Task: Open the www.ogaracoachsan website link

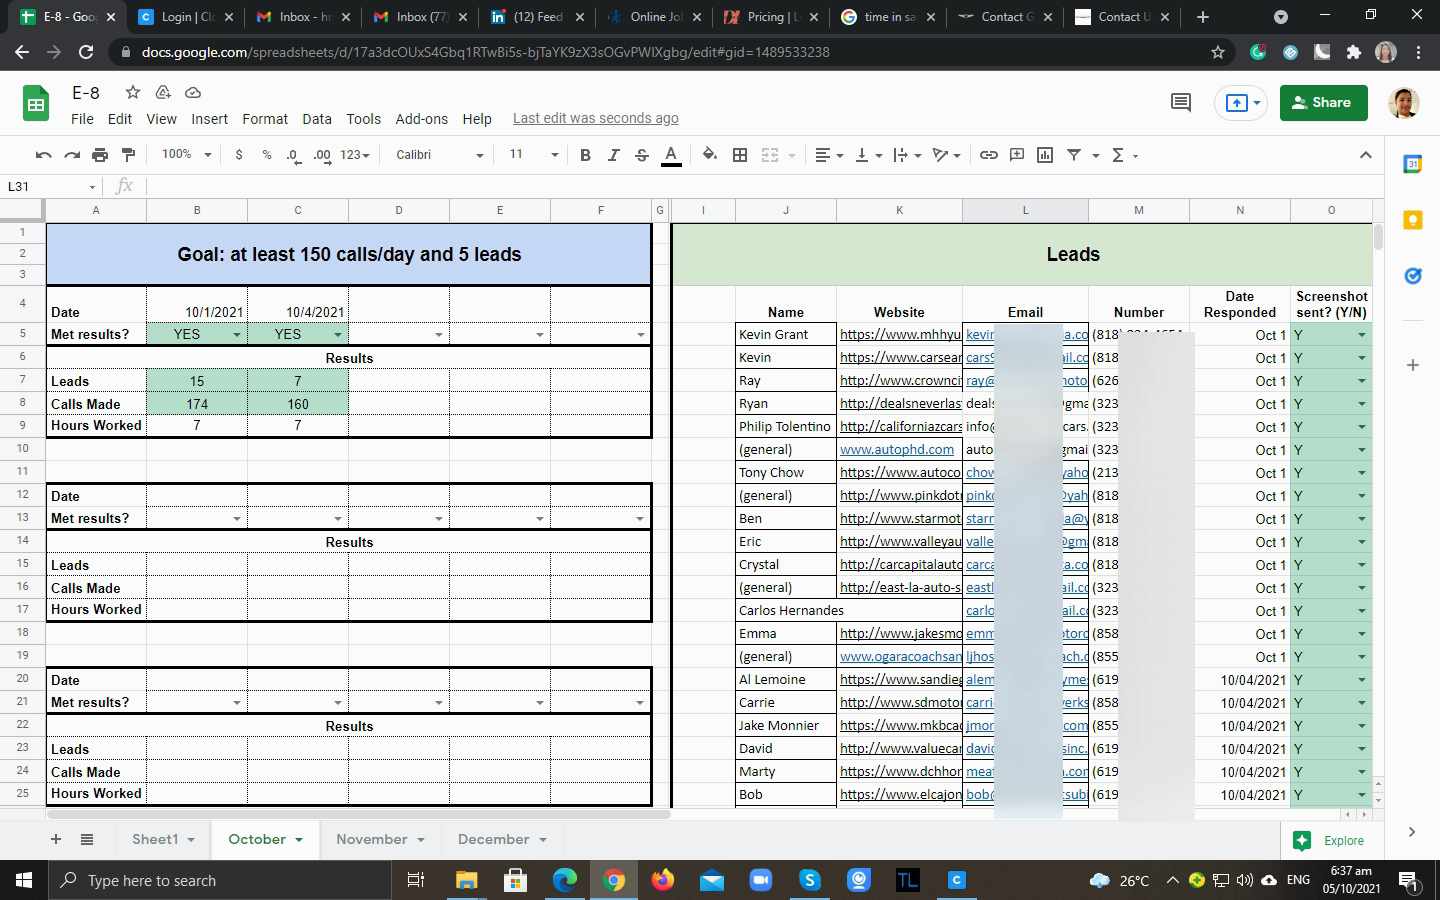Action: pyautogui.click(x=900, y=657)
